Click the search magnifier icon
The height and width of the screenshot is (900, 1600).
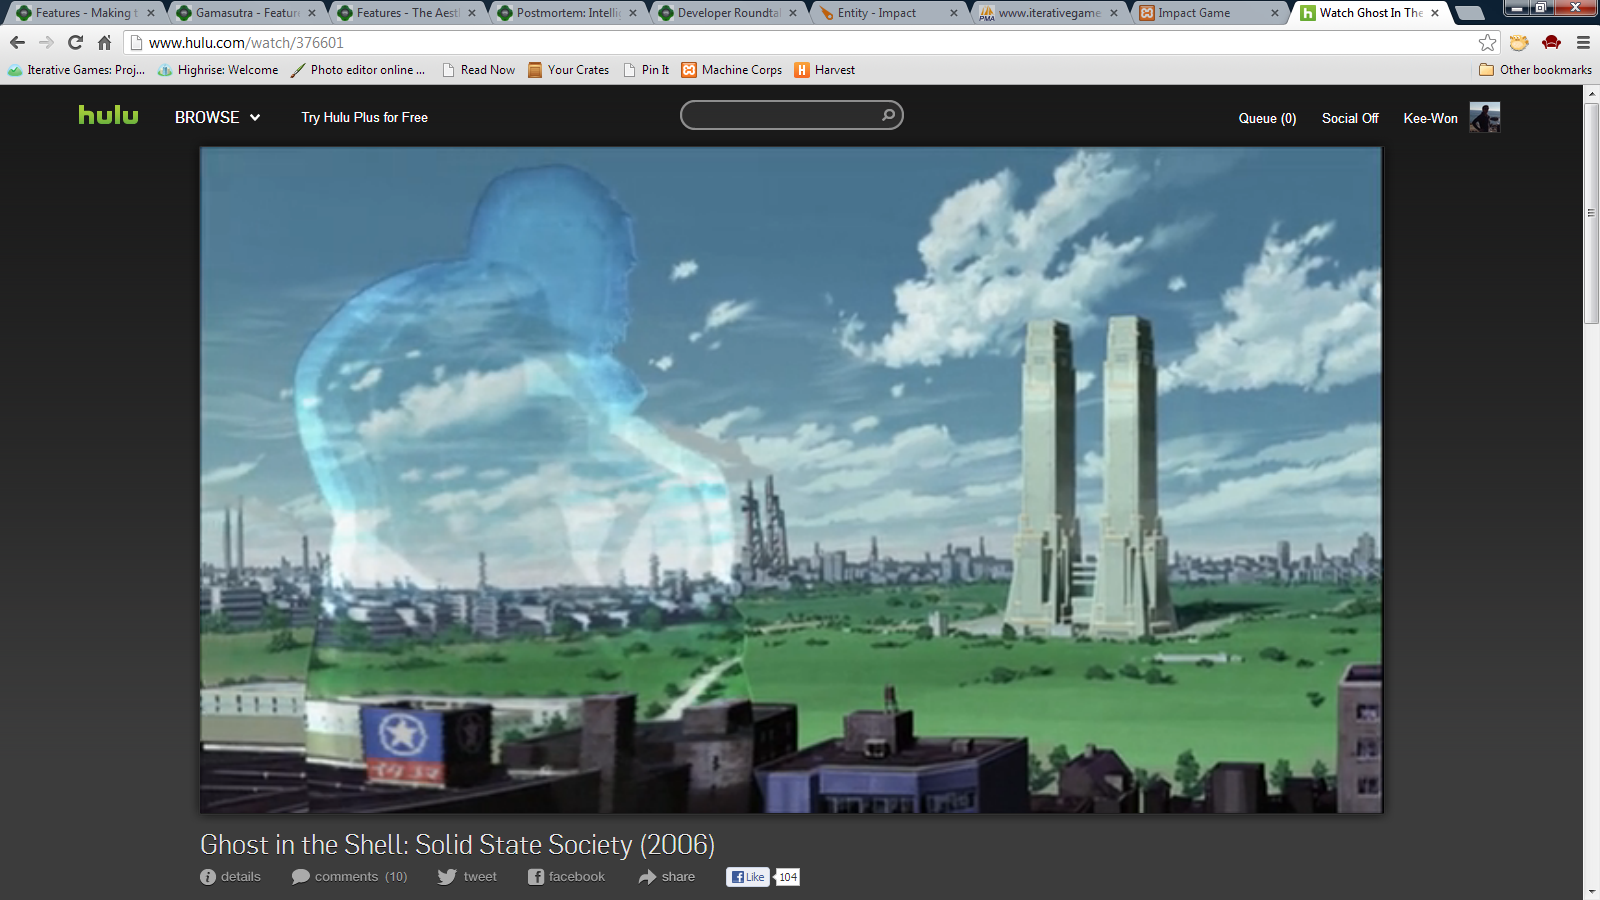(888, 115)
